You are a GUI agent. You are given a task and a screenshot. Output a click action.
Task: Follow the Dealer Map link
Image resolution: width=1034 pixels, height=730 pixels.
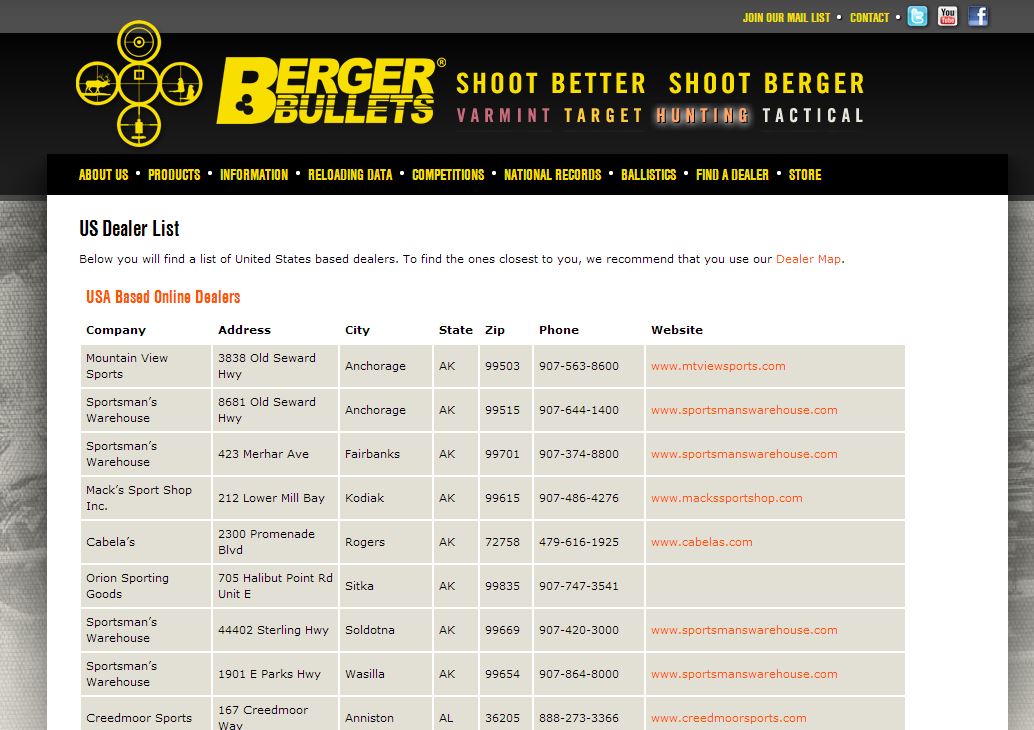(808, 259)
